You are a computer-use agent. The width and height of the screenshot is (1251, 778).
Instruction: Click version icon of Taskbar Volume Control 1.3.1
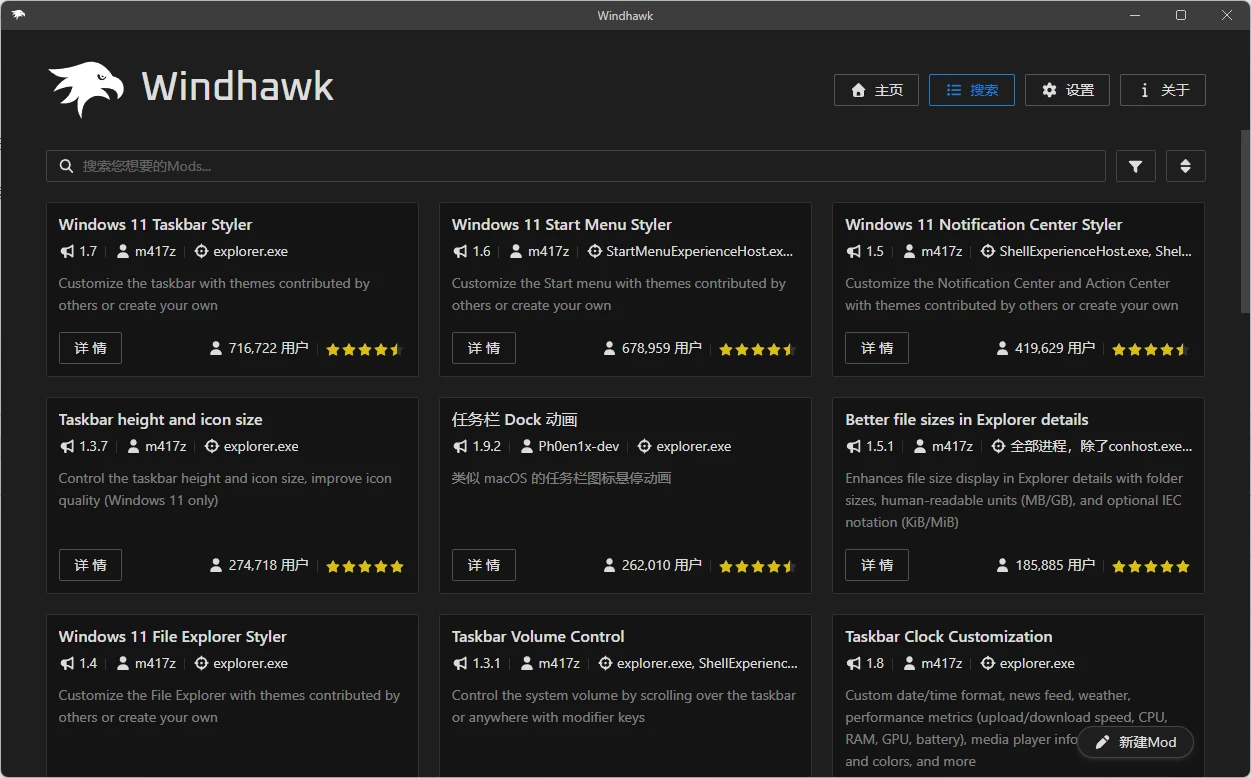460,664
